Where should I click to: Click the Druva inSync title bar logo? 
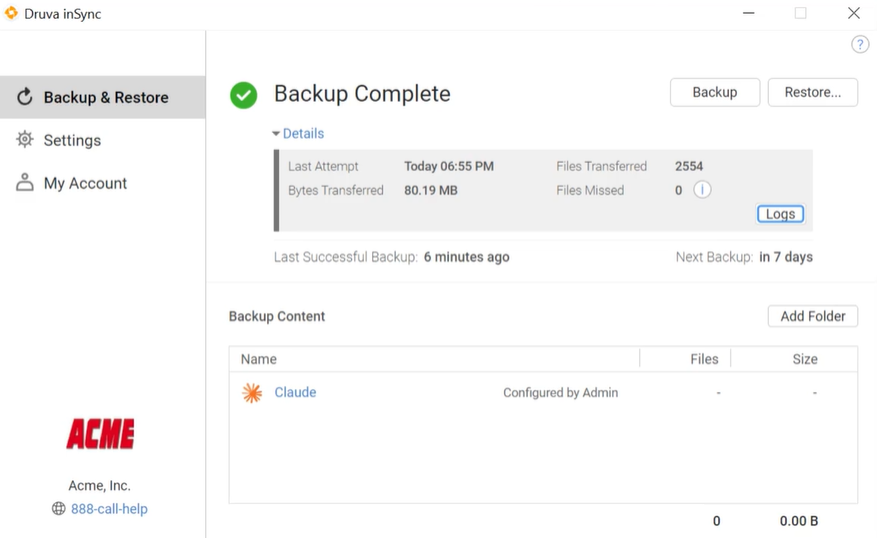(x=11, y=13)
